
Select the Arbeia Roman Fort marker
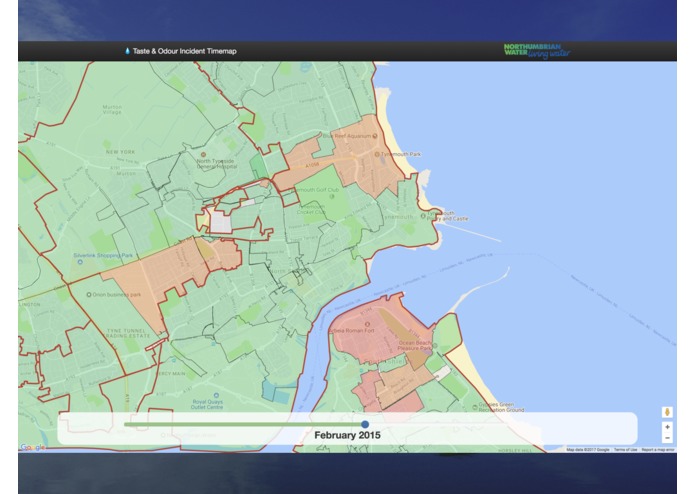367,324
